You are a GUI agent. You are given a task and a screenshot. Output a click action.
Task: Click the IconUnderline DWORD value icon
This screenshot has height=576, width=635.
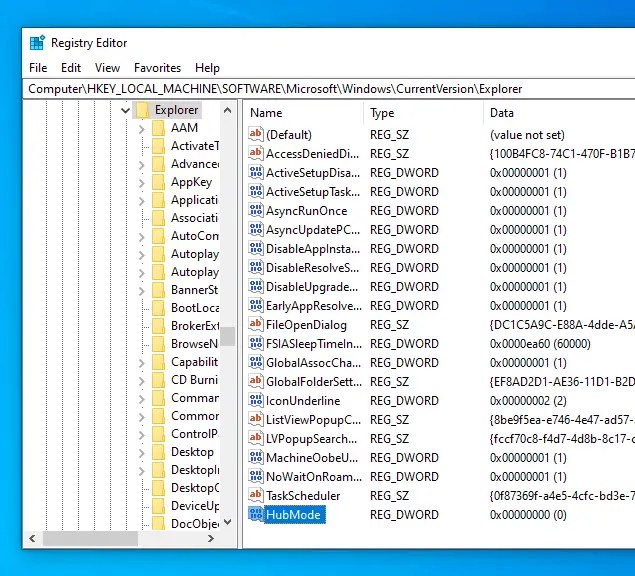[255, 401]
